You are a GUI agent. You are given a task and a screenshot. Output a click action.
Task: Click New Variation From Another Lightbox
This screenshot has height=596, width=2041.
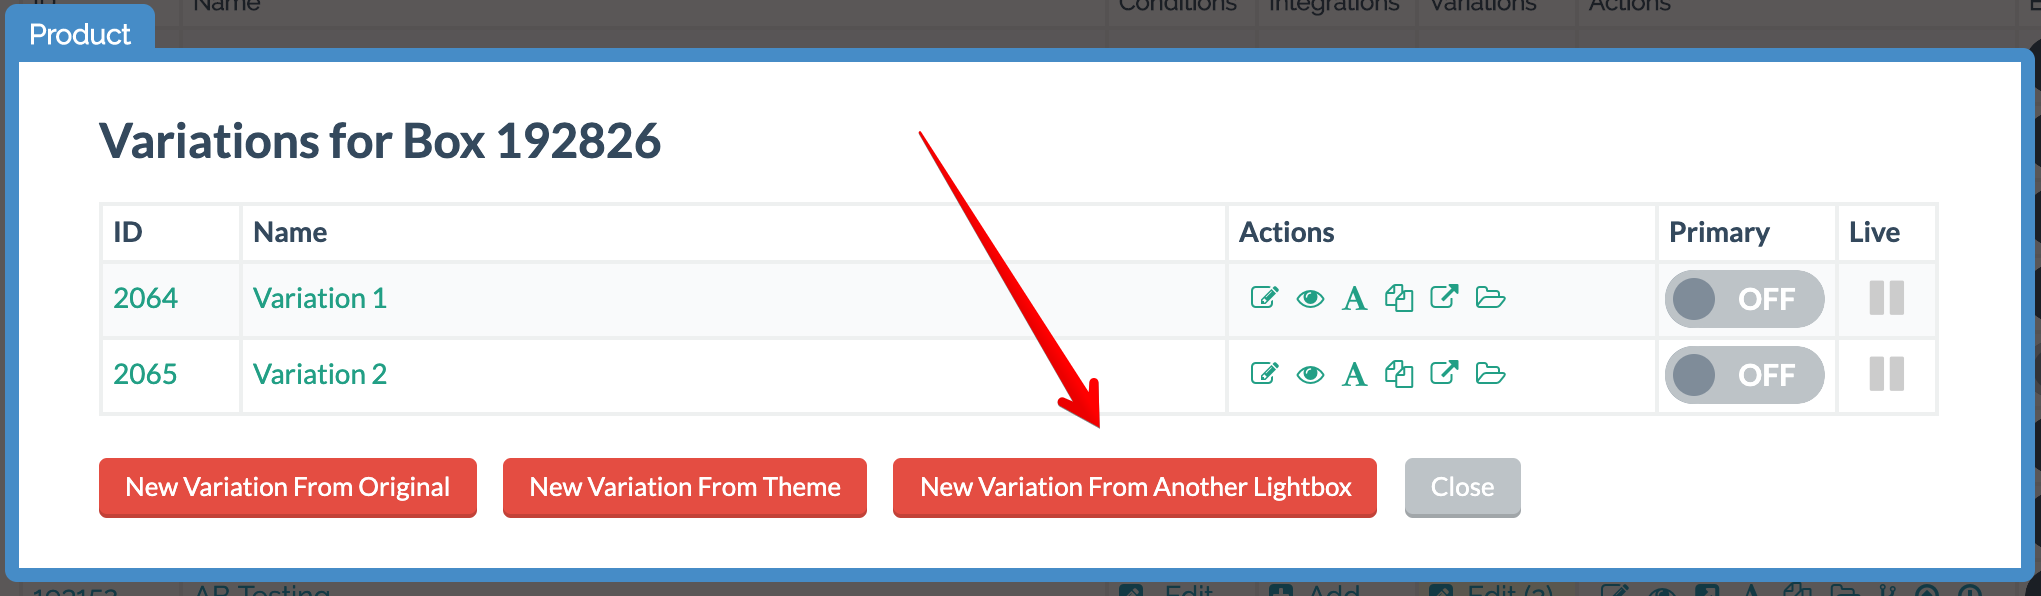(x=1135, y=487)
